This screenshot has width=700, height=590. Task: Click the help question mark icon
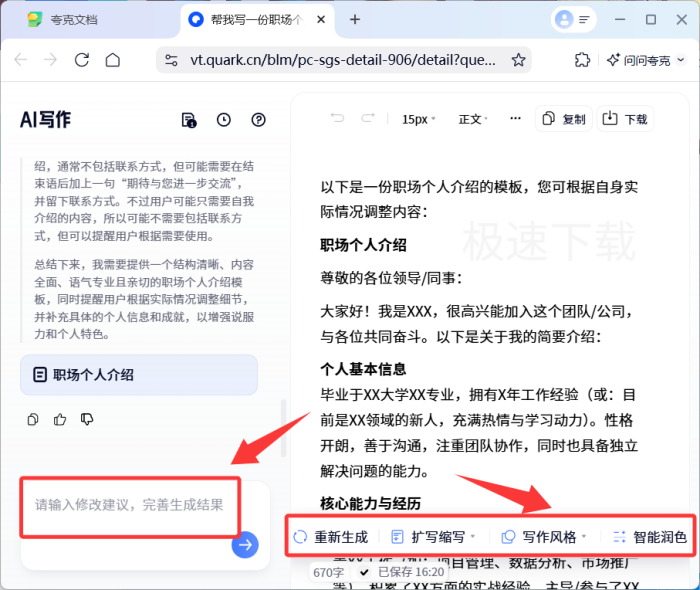(x=259, y=120)
